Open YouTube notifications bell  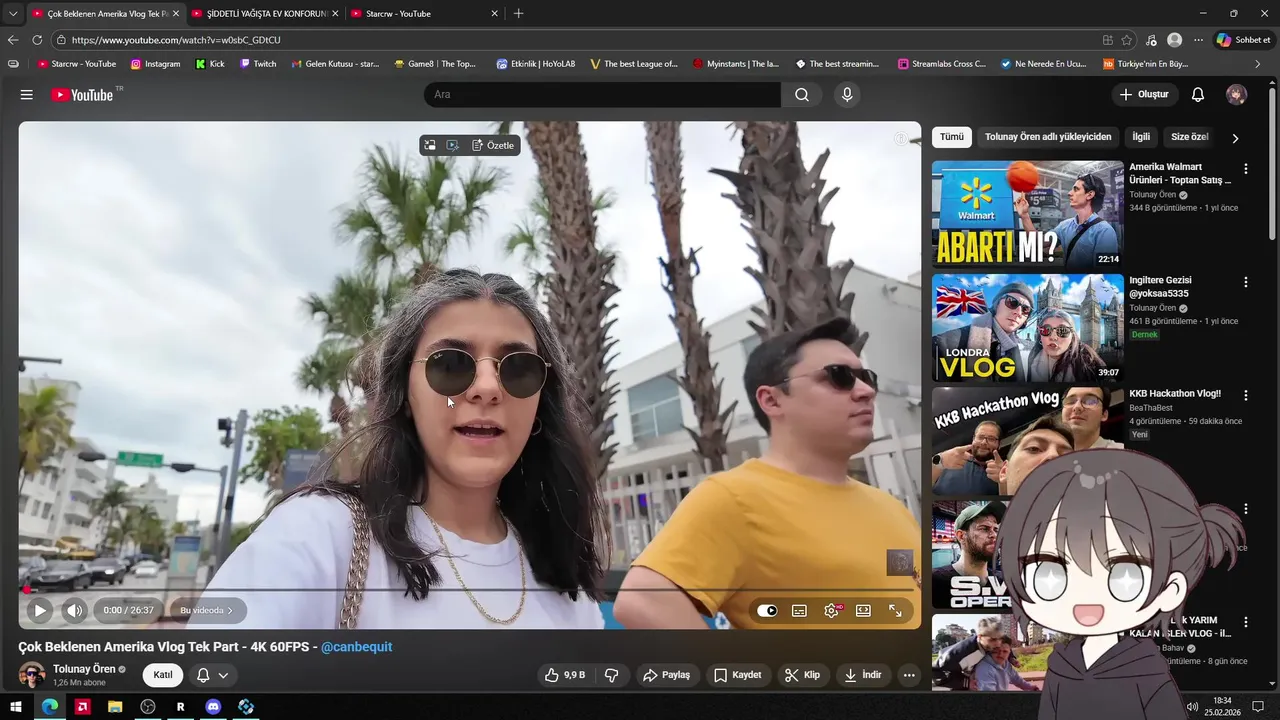pos(1198,95)
